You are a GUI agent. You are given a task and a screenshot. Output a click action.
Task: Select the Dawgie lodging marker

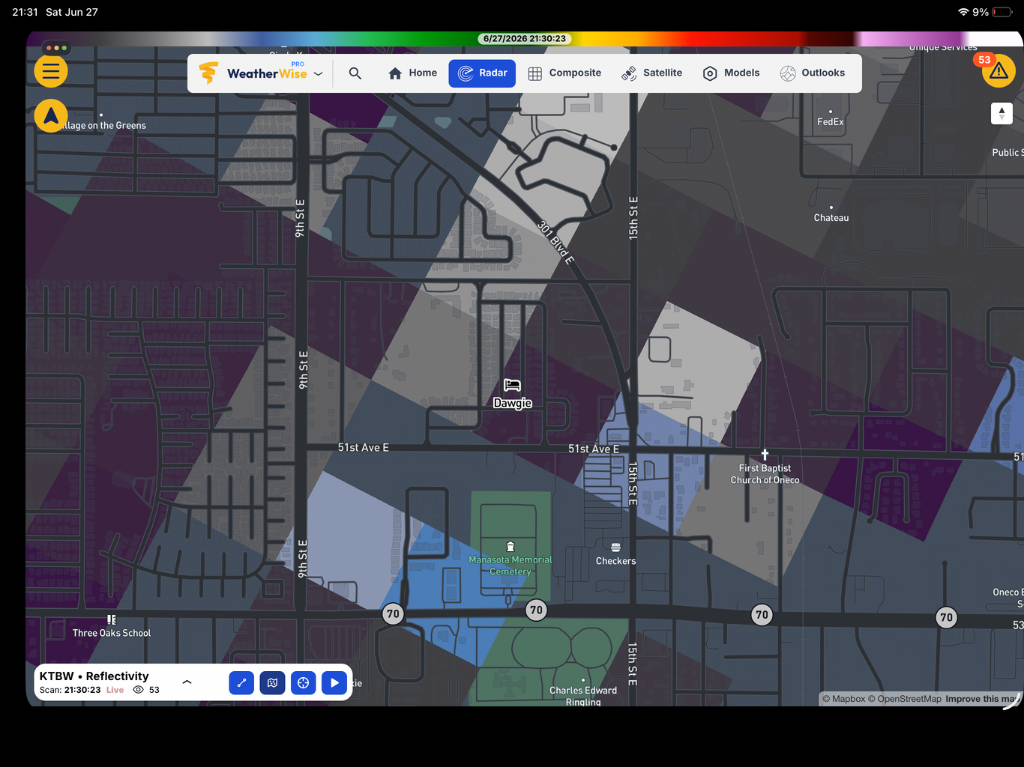click(x=512, y=394)
